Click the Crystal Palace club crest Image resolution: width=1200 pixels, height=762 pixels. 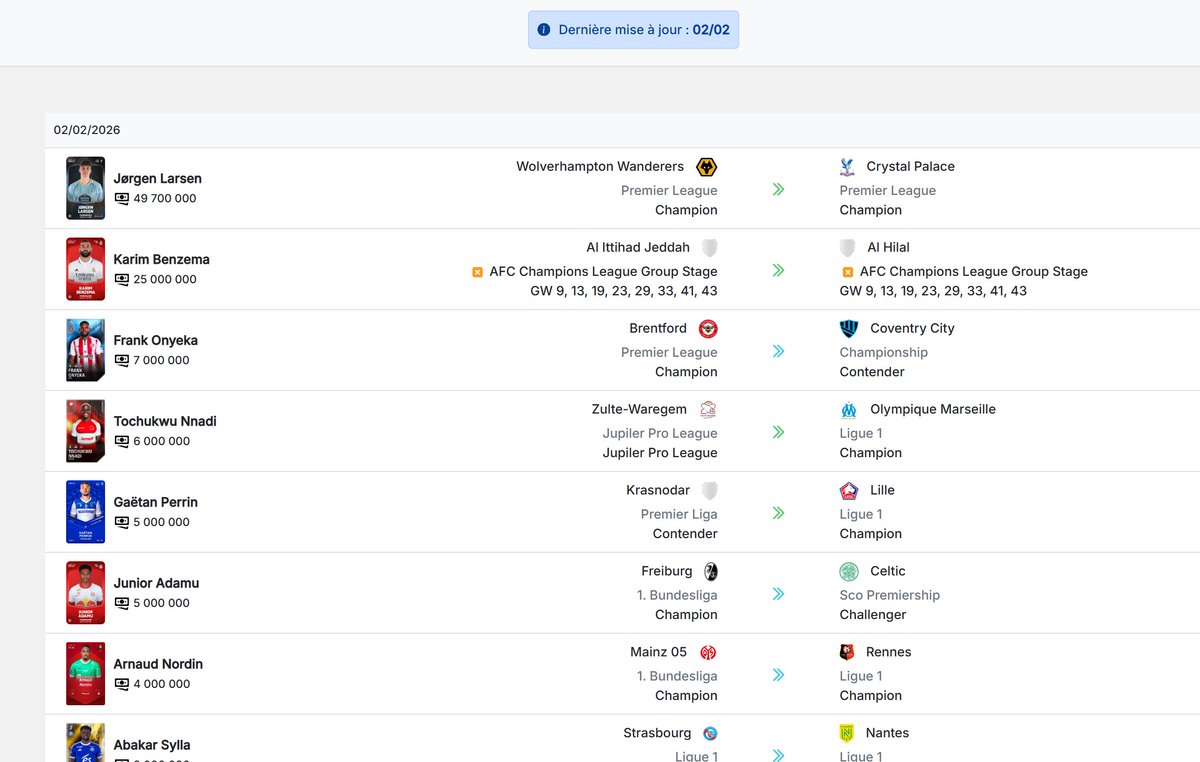click(x=848, y=167)
